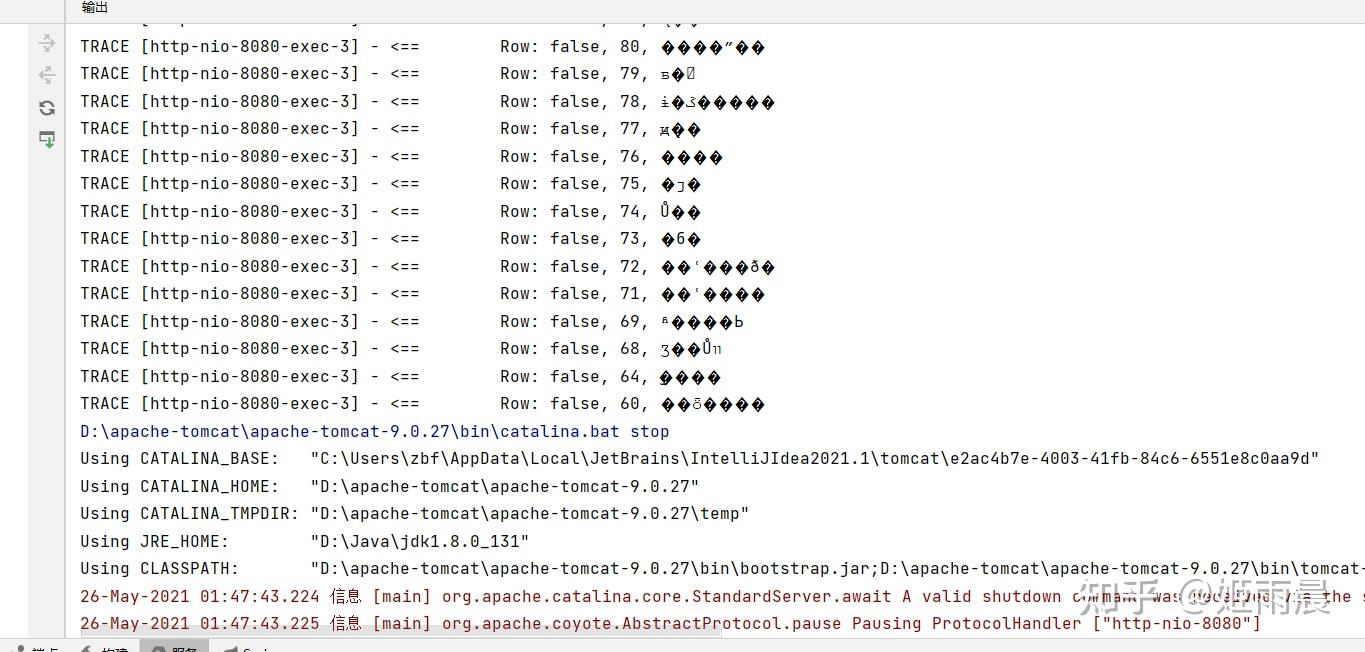
Task: Click the CATALINA_HOME log line
Action: 390,487
